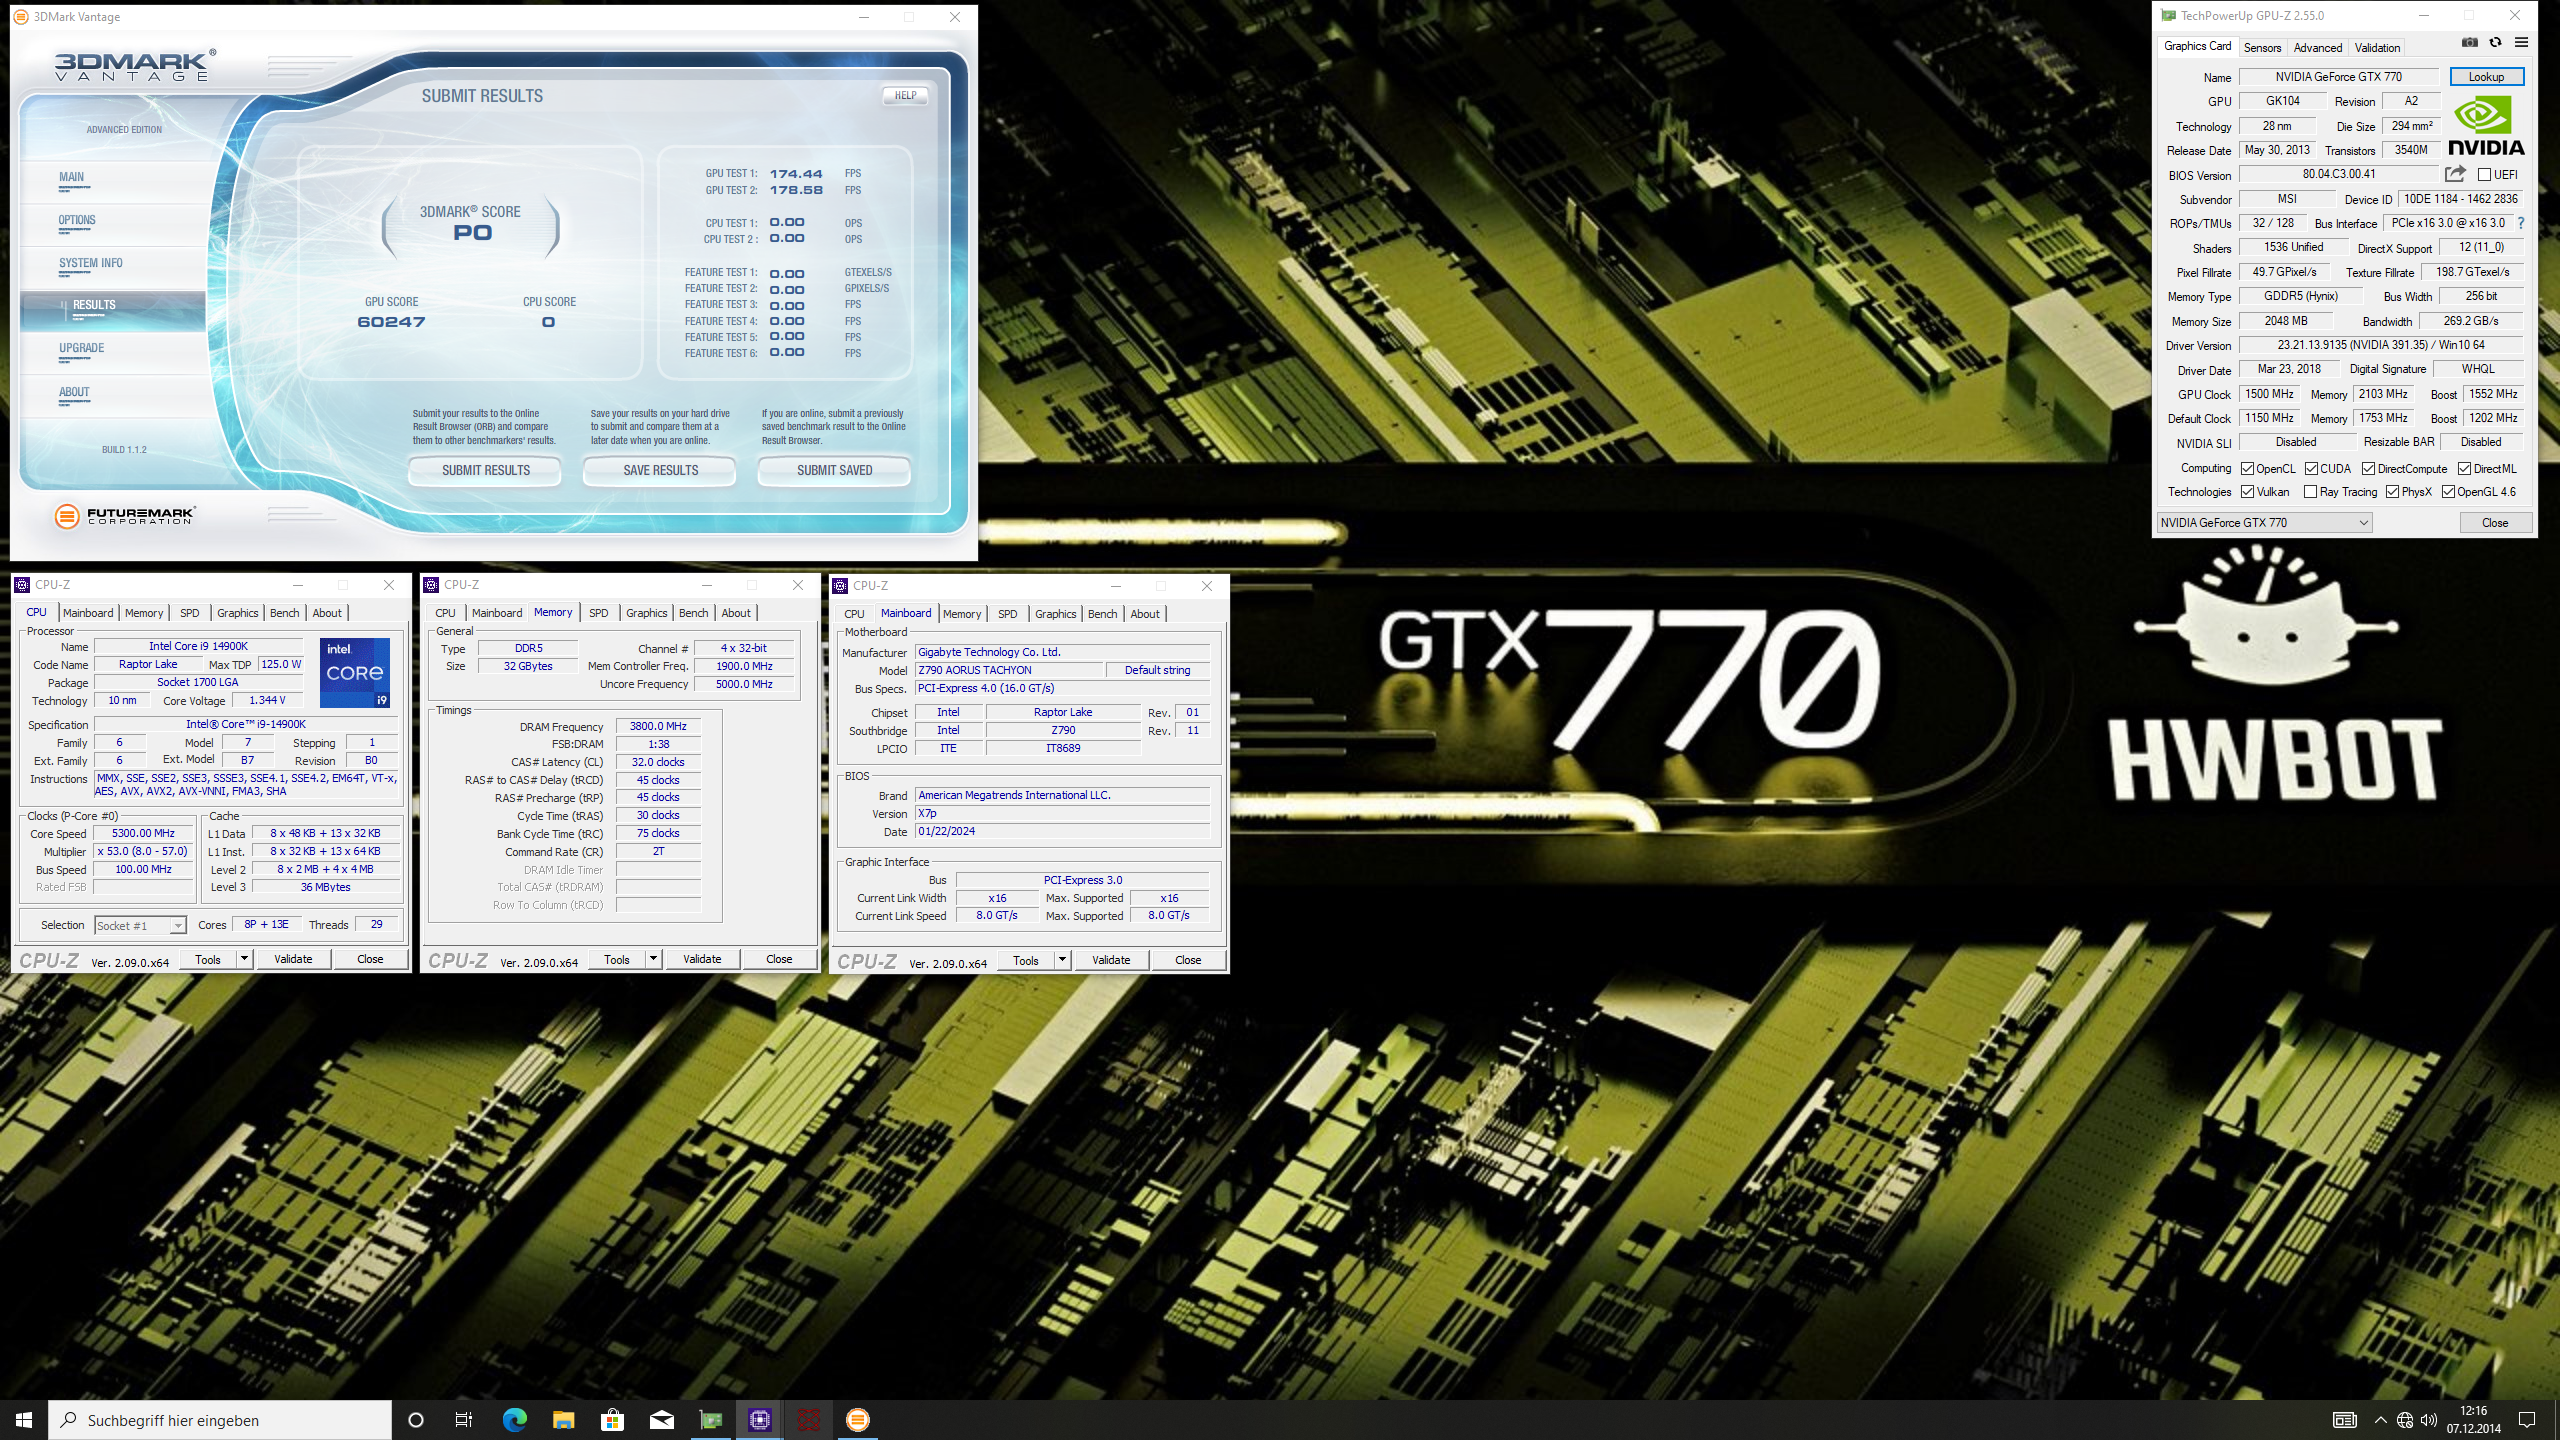Viewport: 2560px width, 1440px height.
Task: Open Mail app from taskbar
Action: [661, 1420]
